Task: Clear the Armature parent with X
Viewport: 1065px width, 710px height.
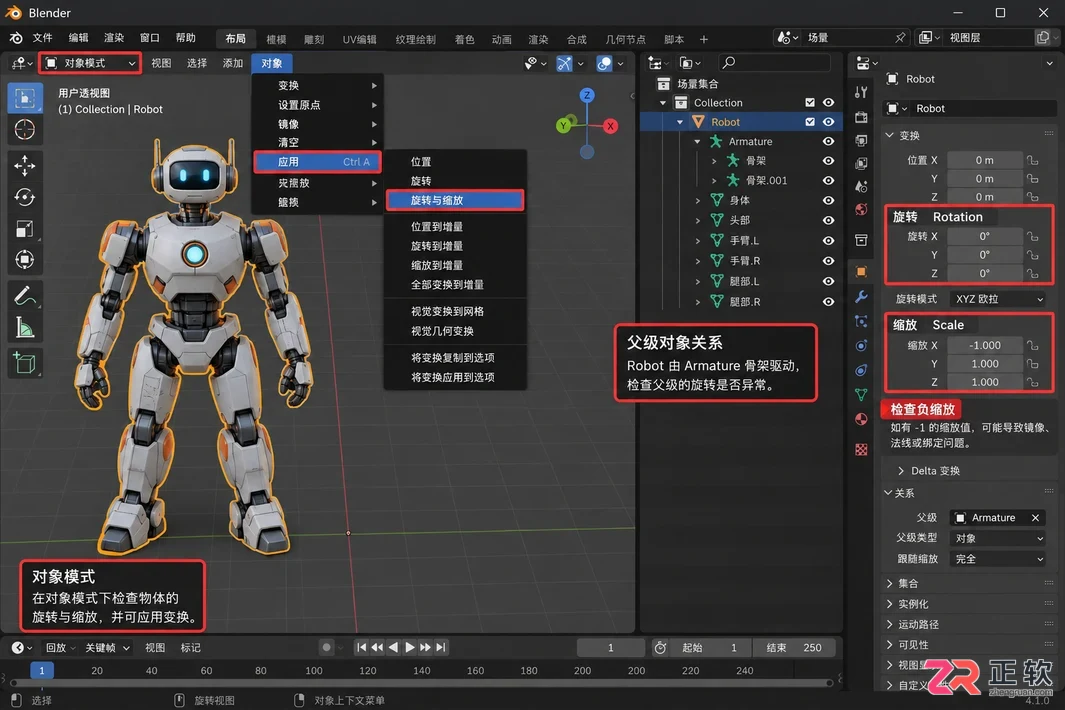Action: (x=1035, y=518)
